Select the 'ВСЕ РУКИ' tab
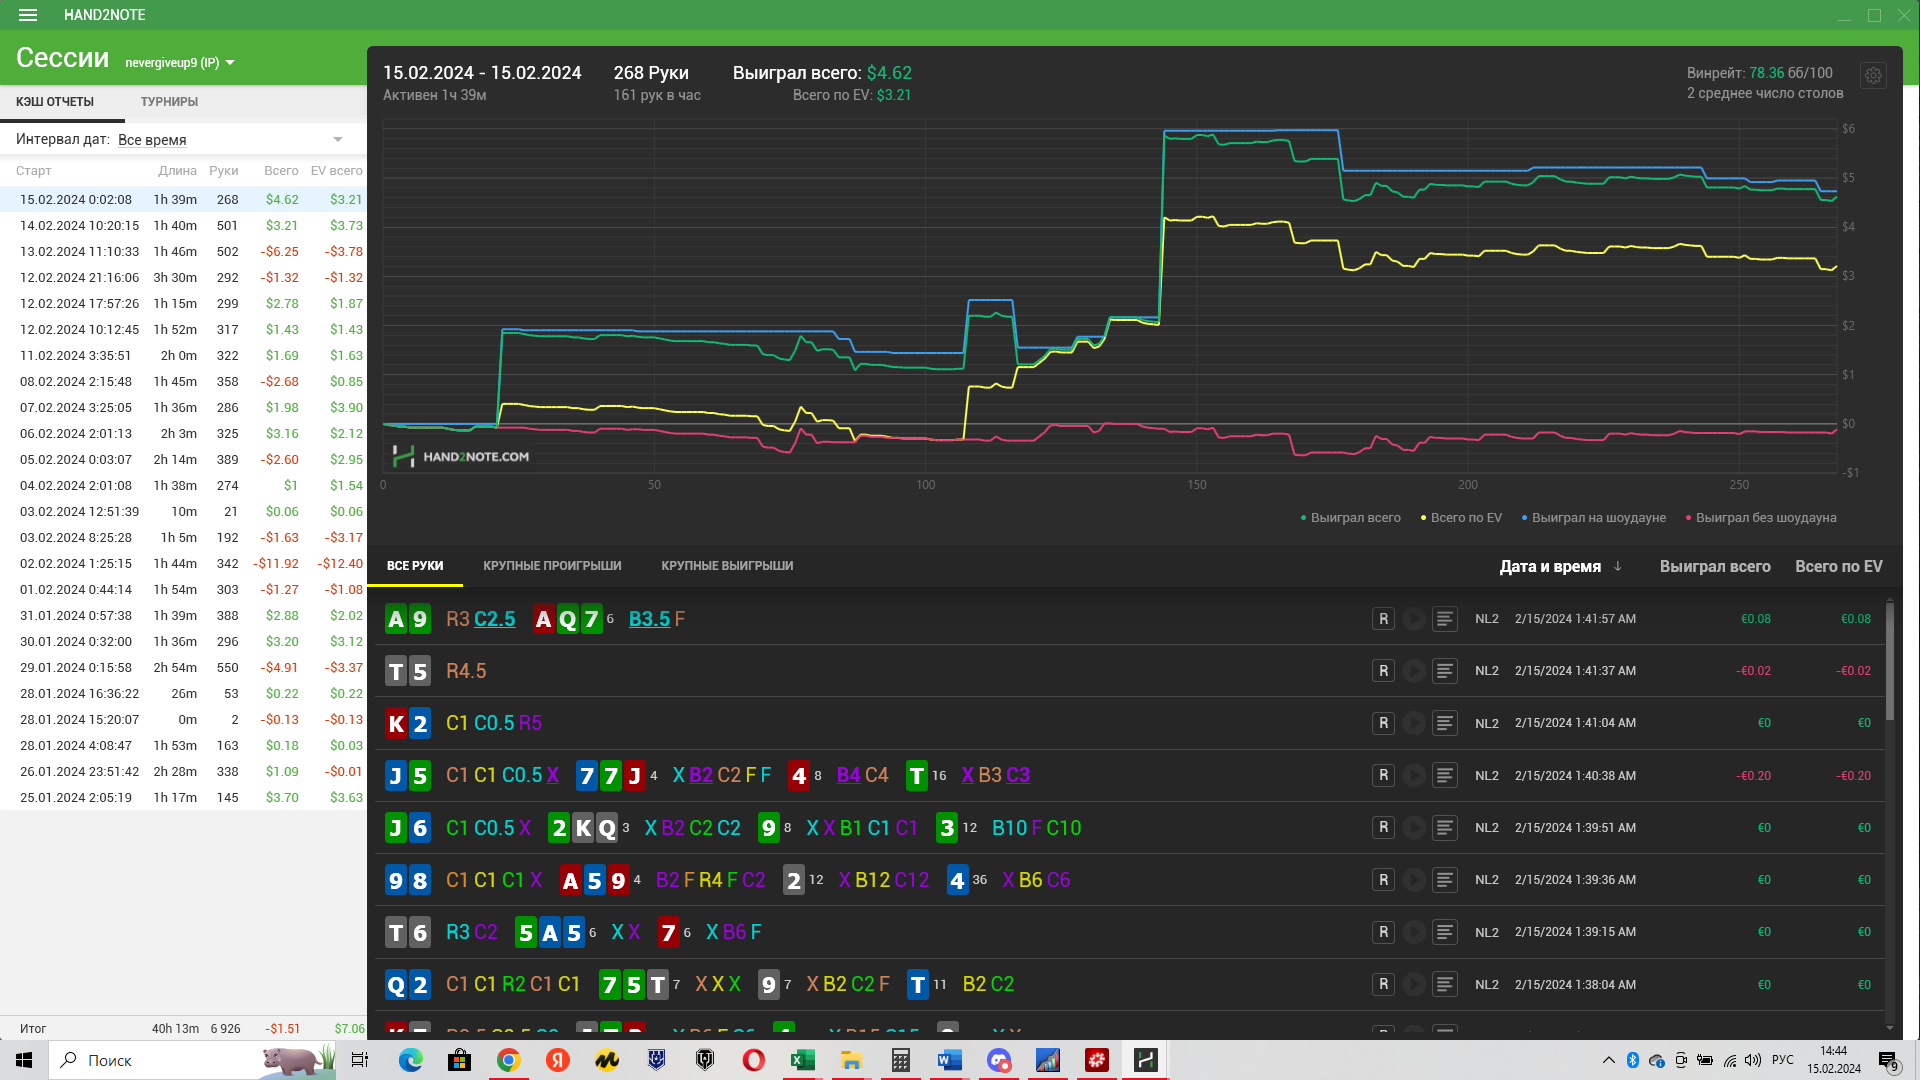1920x1080 pixels. pos(415,566)
